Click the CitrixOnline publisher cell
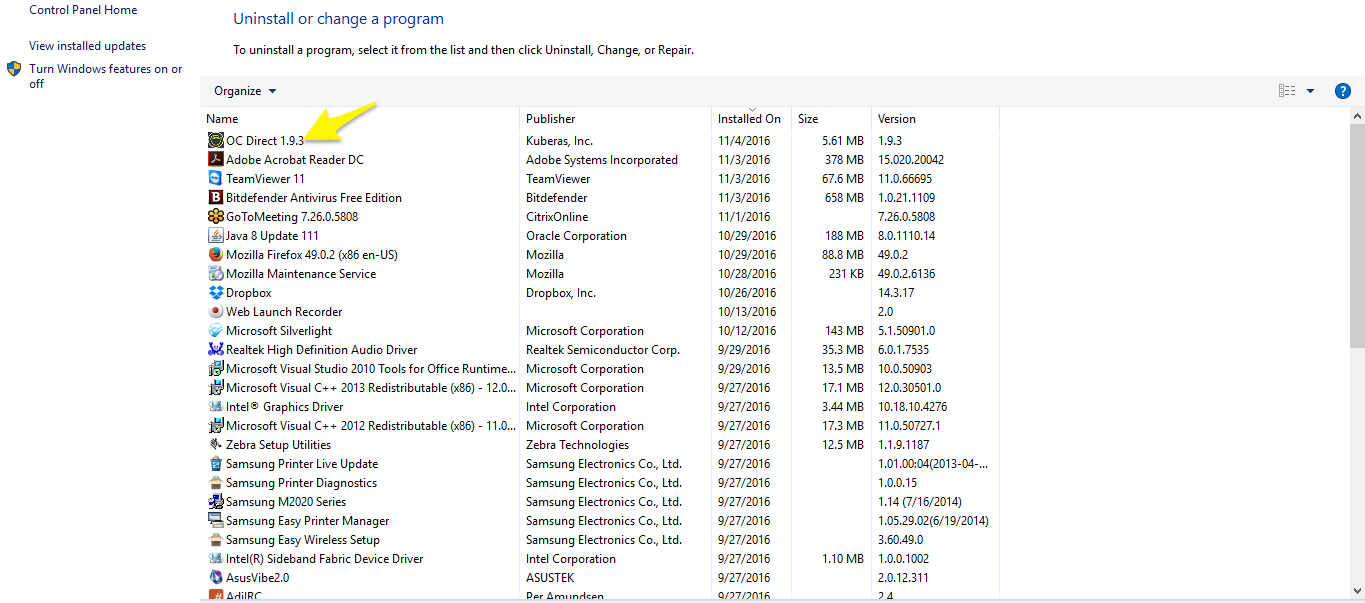 tap(557, 217)
